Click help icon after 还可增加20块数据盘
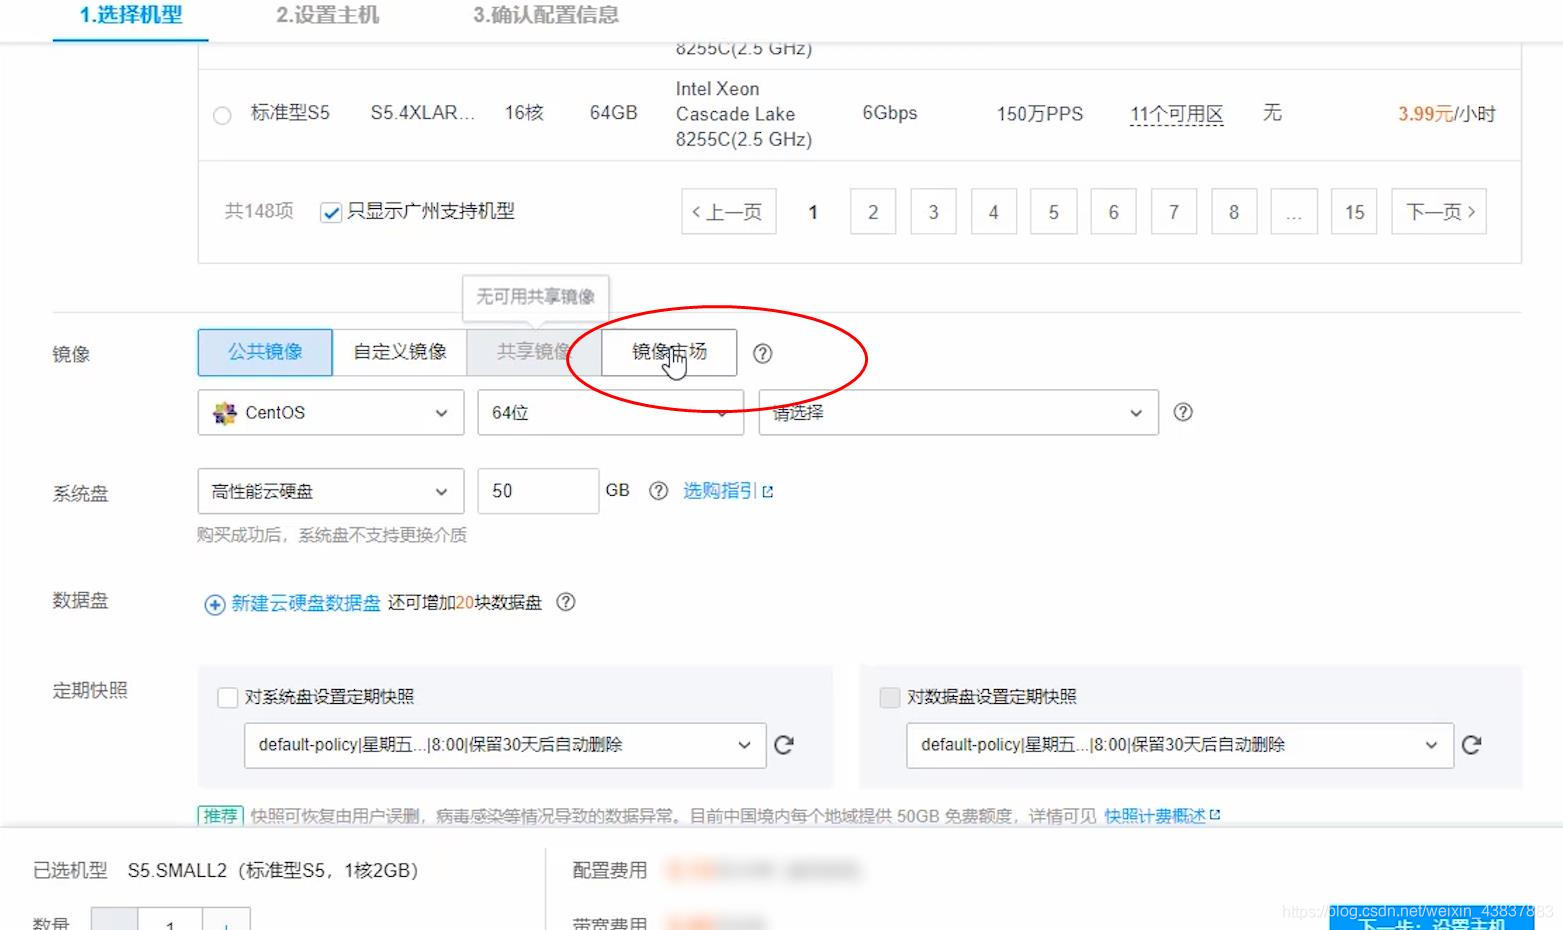 tap(566, 602)
